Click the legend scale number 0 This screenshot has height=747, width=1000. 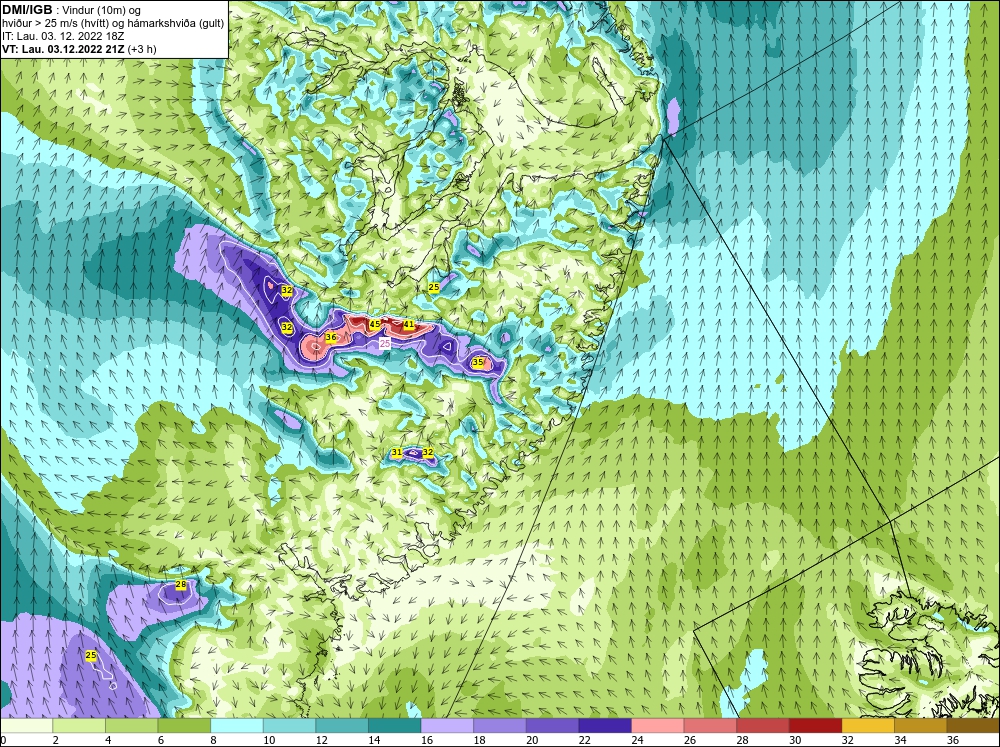pyautogui.click(x=3, y=740)
